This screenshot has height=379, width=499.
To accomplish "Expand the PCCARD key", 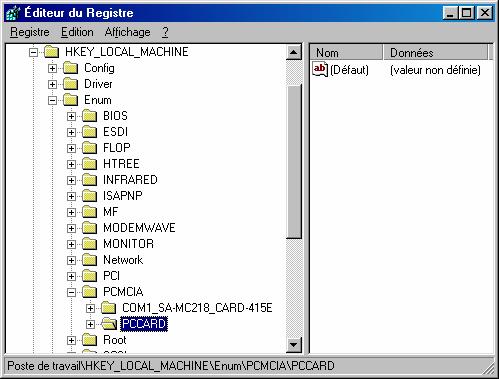I will coord(90,324).
